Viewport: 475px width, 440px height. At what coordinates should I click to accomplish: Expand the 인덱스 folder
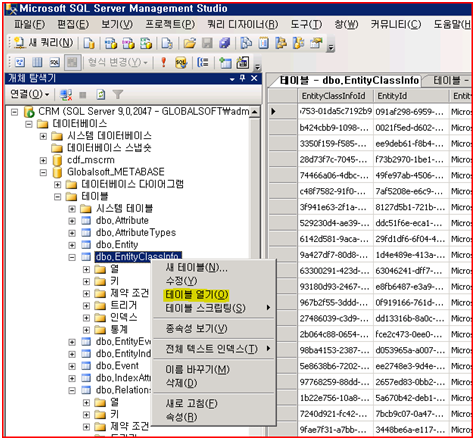(x=86, y=318)
